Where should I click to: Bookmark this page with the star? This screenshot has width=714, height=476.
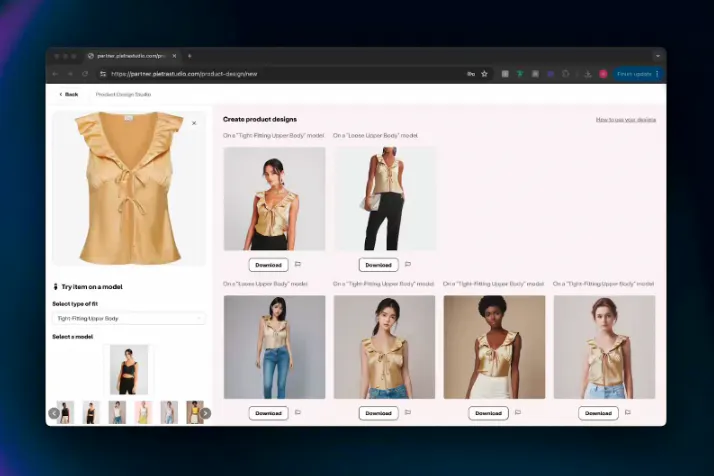point(484,74)
